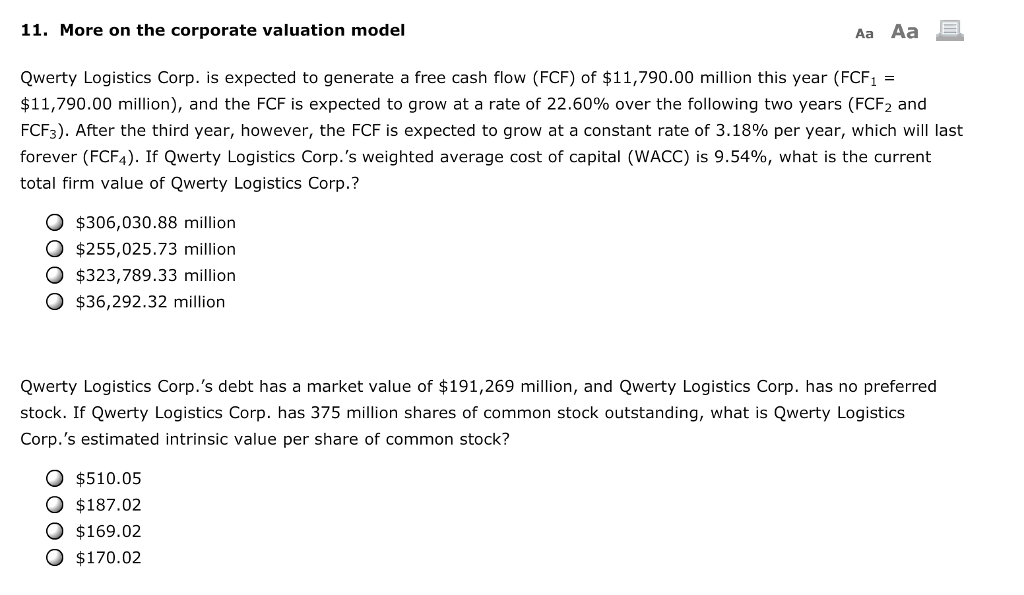Choose the $510.05 intrinsic value option
Screen dimensions: 1024x595
tap(55, 478)
